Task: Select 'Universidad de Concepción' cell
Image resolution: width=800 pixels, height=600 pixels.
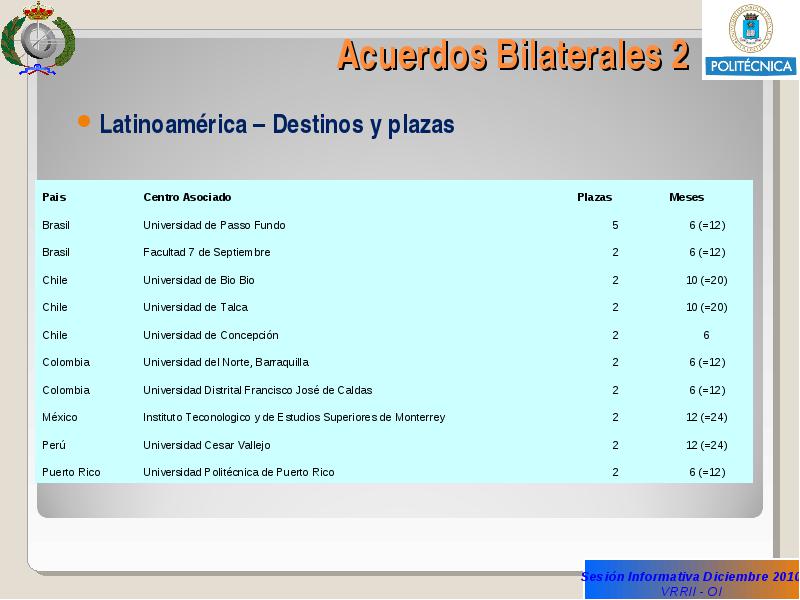Action: coord(211,335)
